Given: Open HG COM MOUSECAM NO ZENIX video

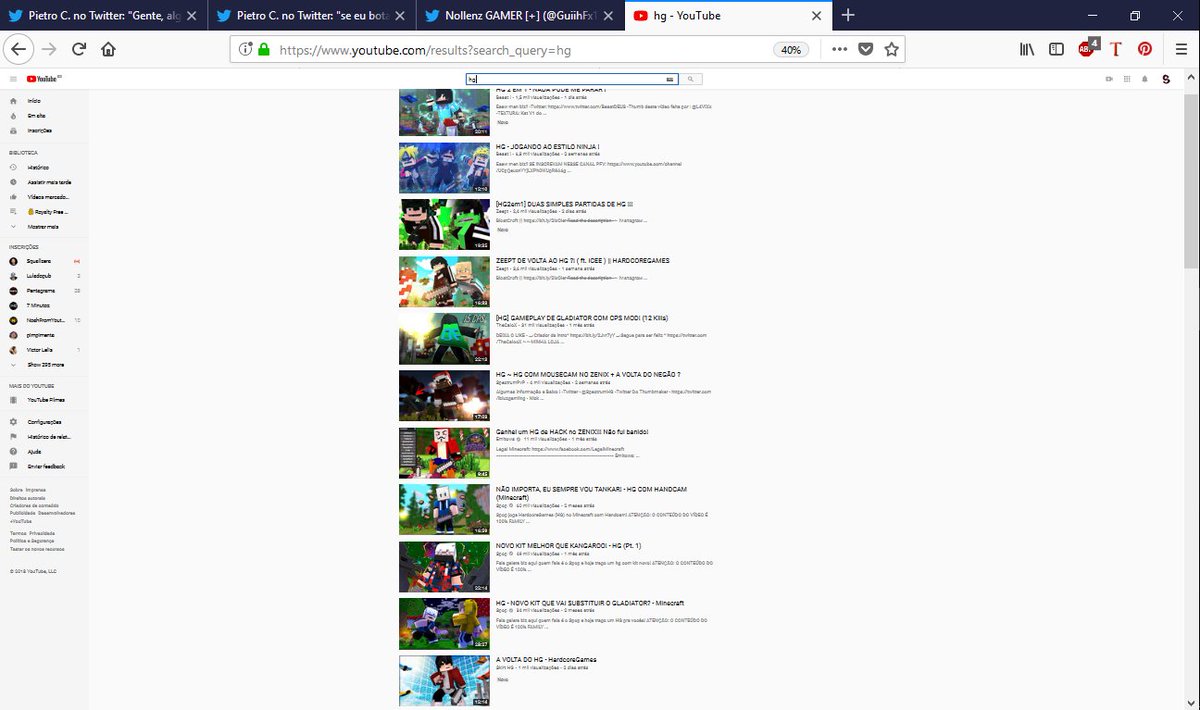Looking at the screenshot, I should (x=588, y=375).
